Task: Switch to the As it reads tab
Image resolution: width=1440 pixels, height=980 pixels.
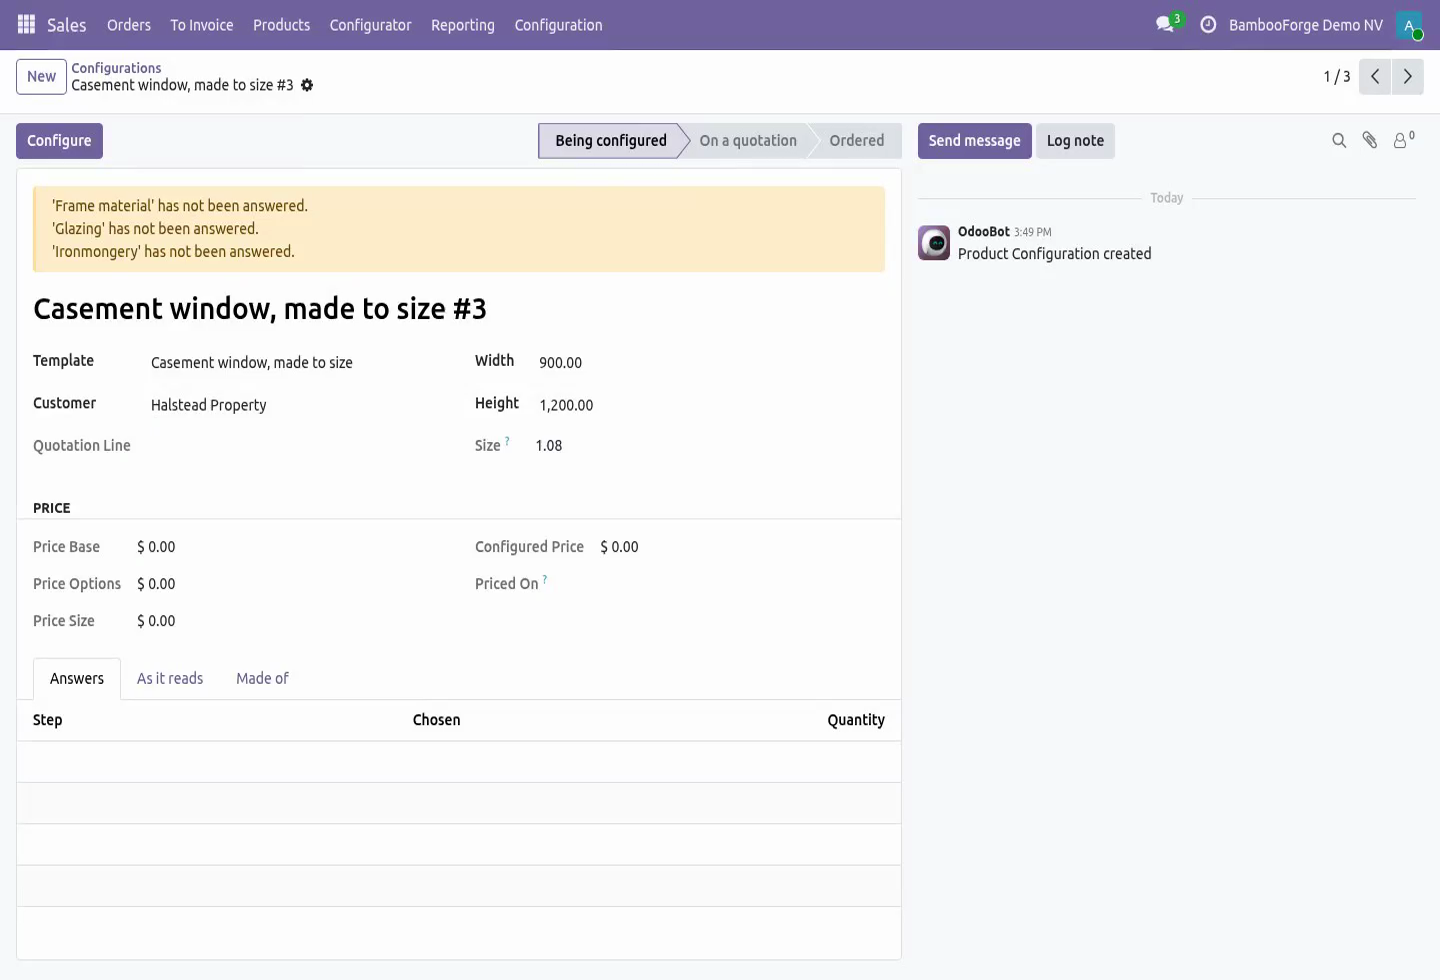Action: click(x=170, y=678)
